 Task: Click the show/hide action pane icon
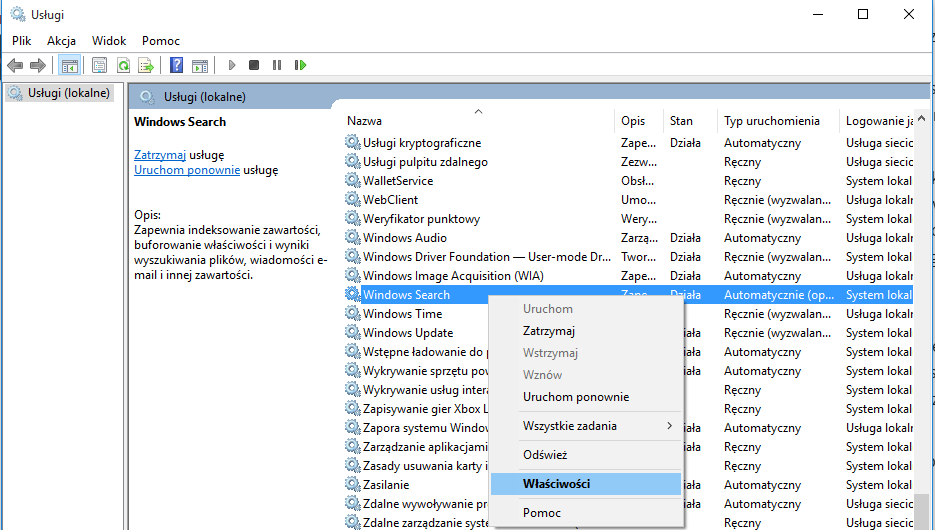tap(200, 65)
